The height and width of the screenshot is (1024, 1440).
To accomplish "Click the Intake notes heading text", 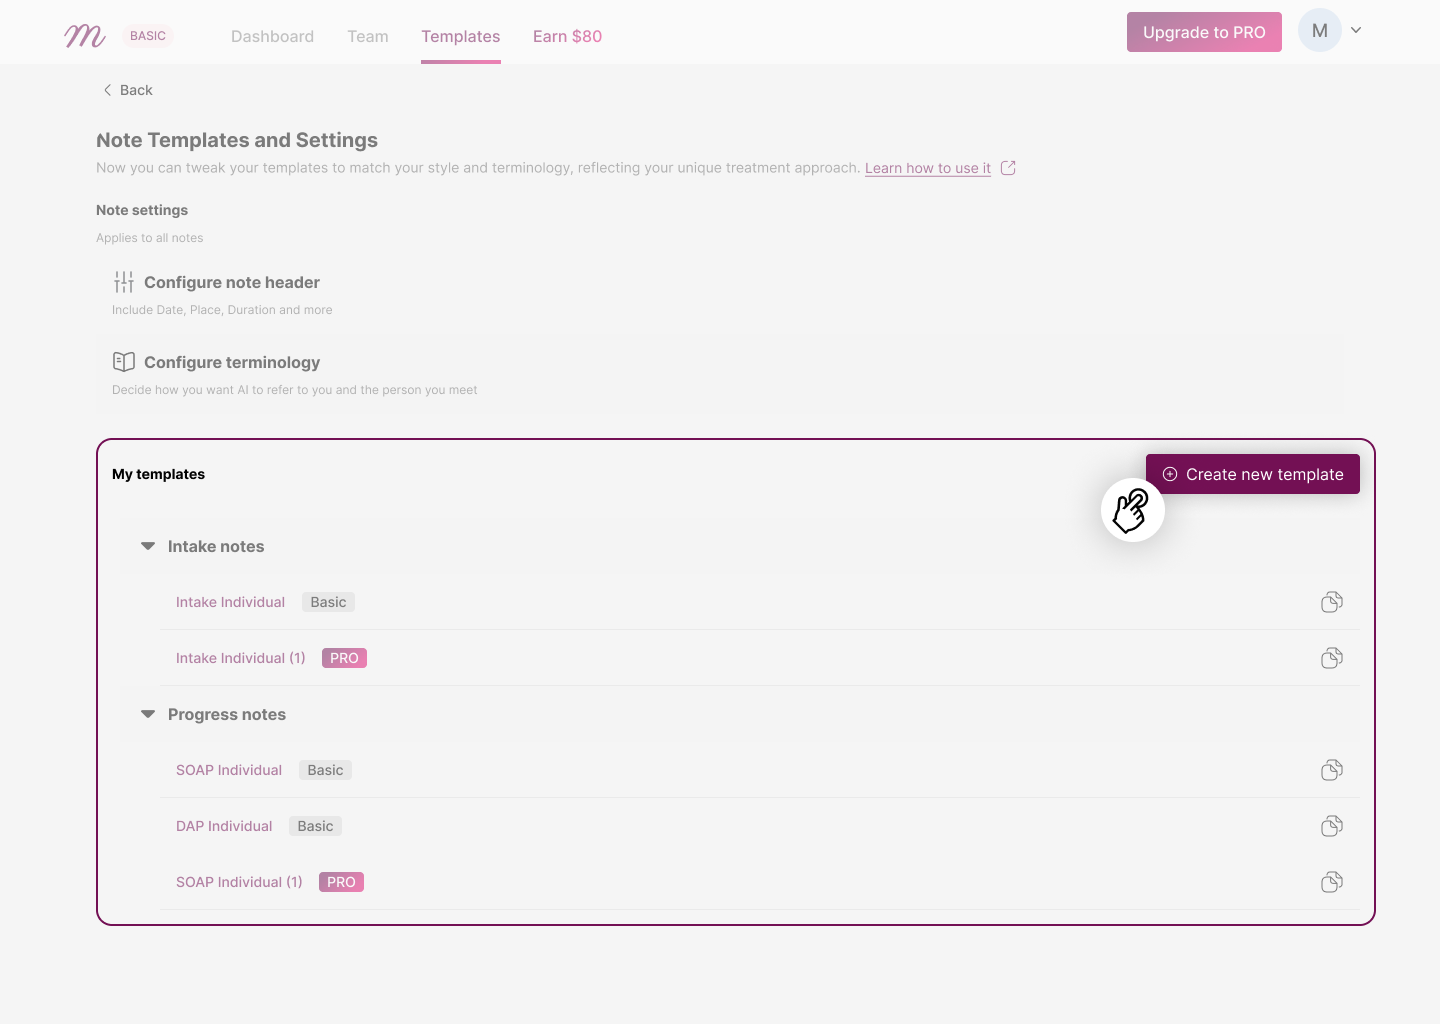I will [216, 546].
